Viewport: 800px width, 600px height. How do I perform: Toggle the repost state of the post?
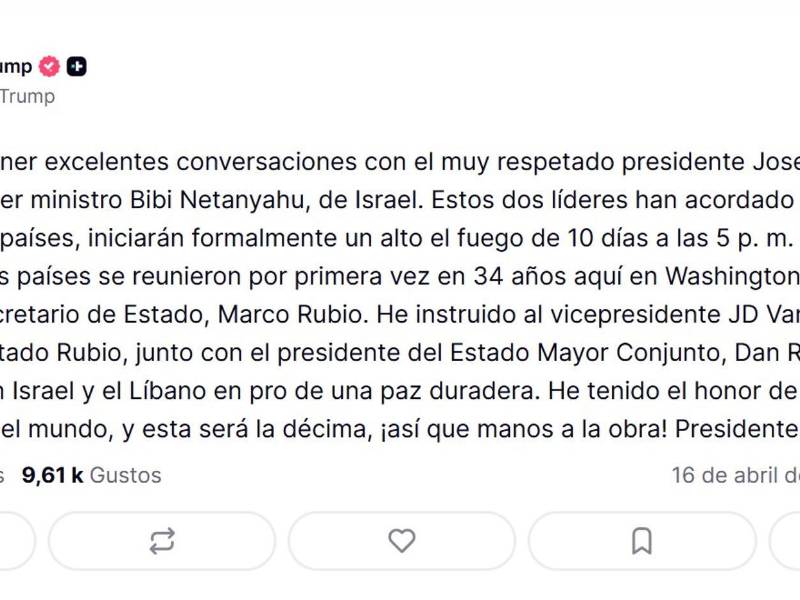165,540
